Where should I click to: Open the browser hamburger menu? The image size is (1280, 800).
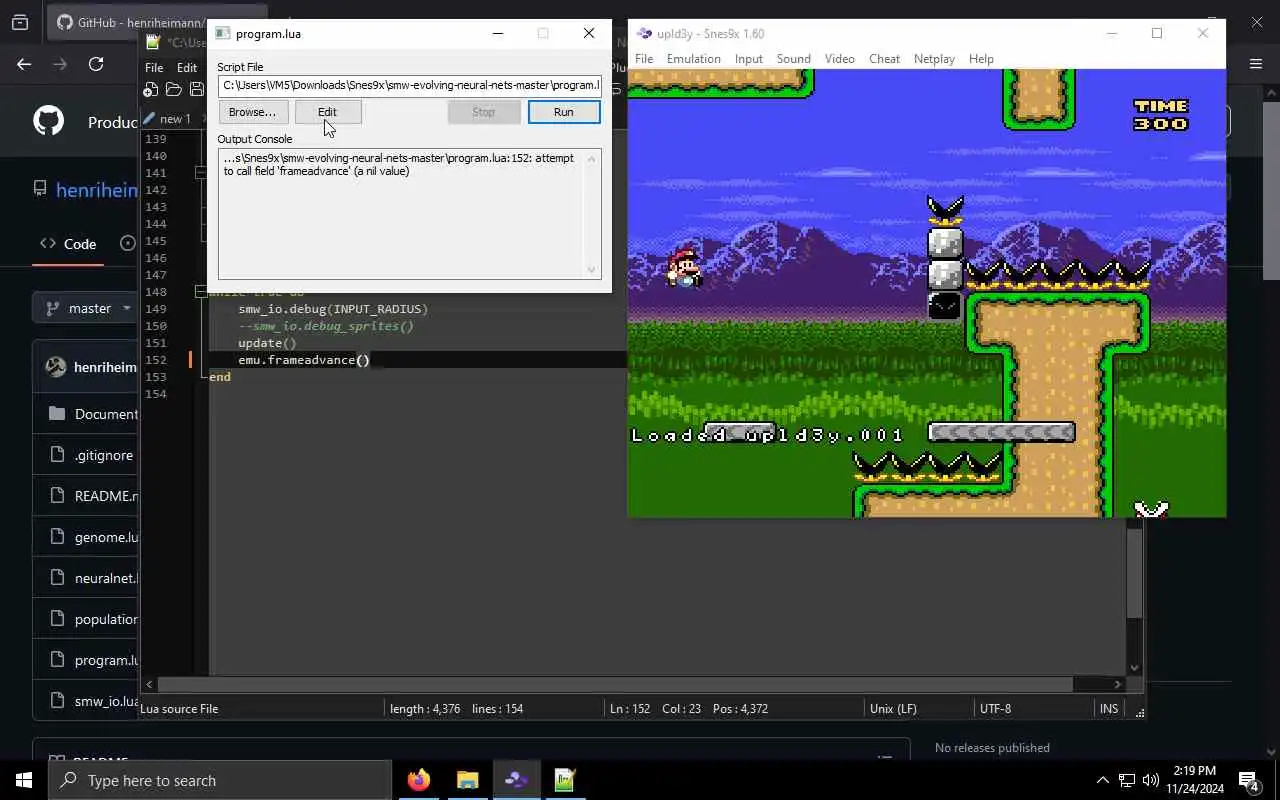(x=1256, y=64)
